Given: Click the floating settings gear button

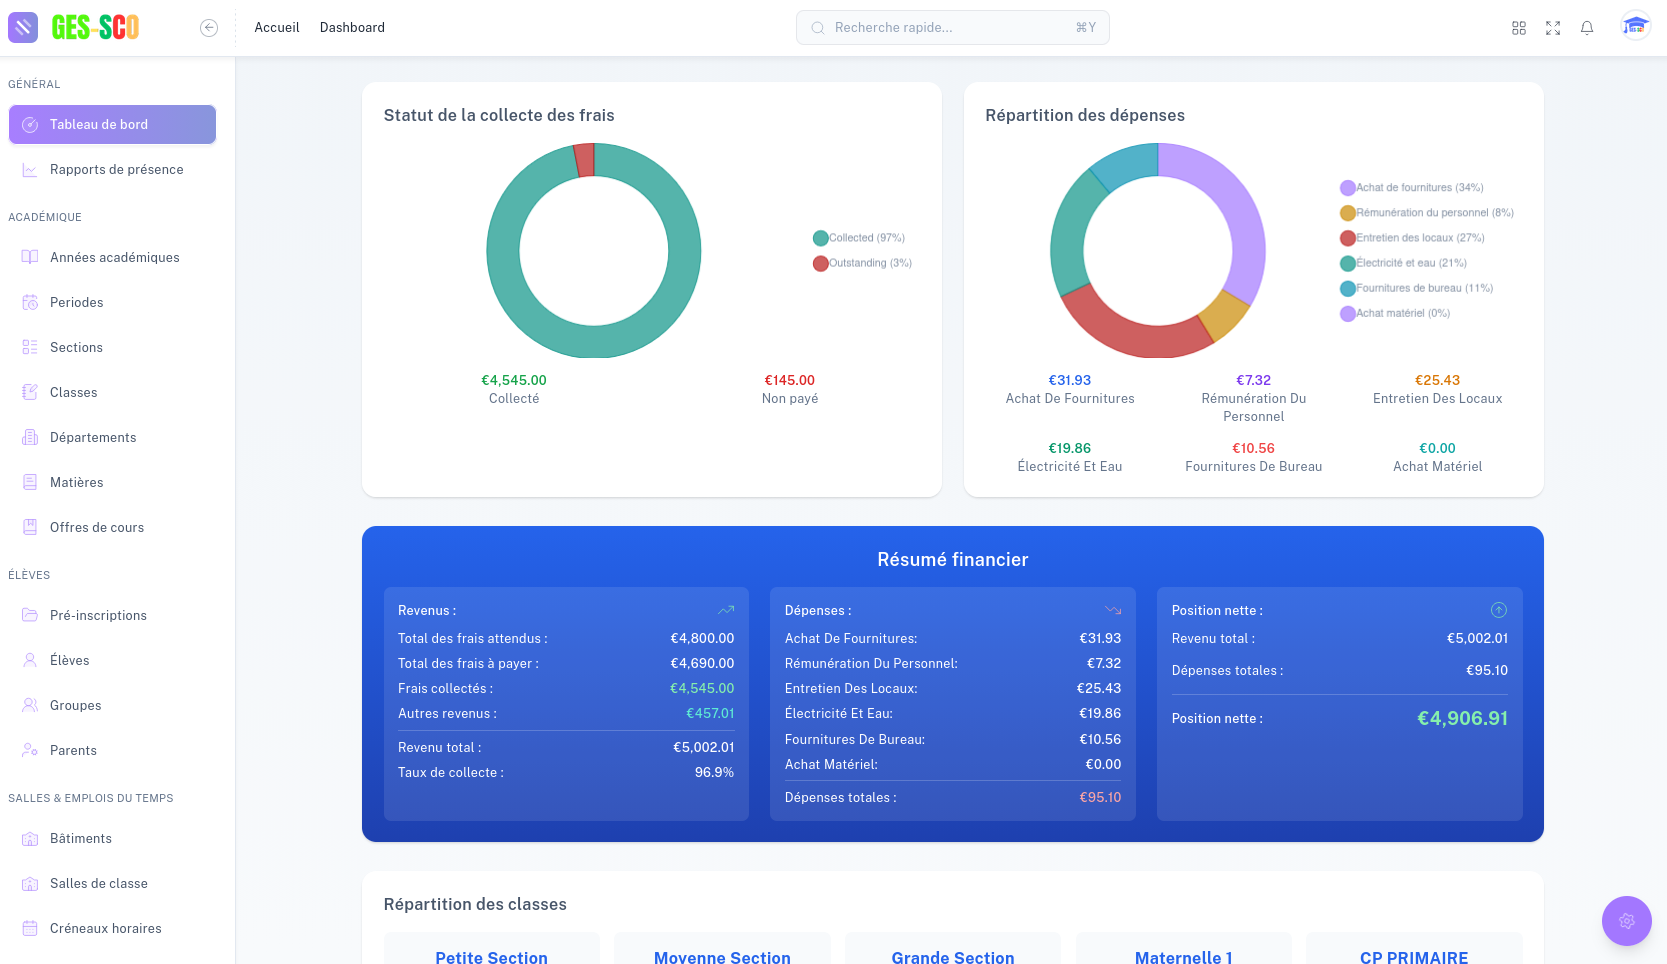Looking at the screenshot, I should 1626,921.
